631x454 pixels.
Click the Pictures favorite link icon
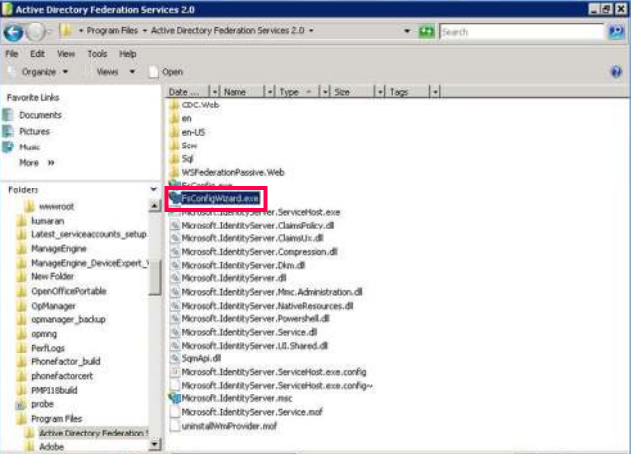[8, 131]
